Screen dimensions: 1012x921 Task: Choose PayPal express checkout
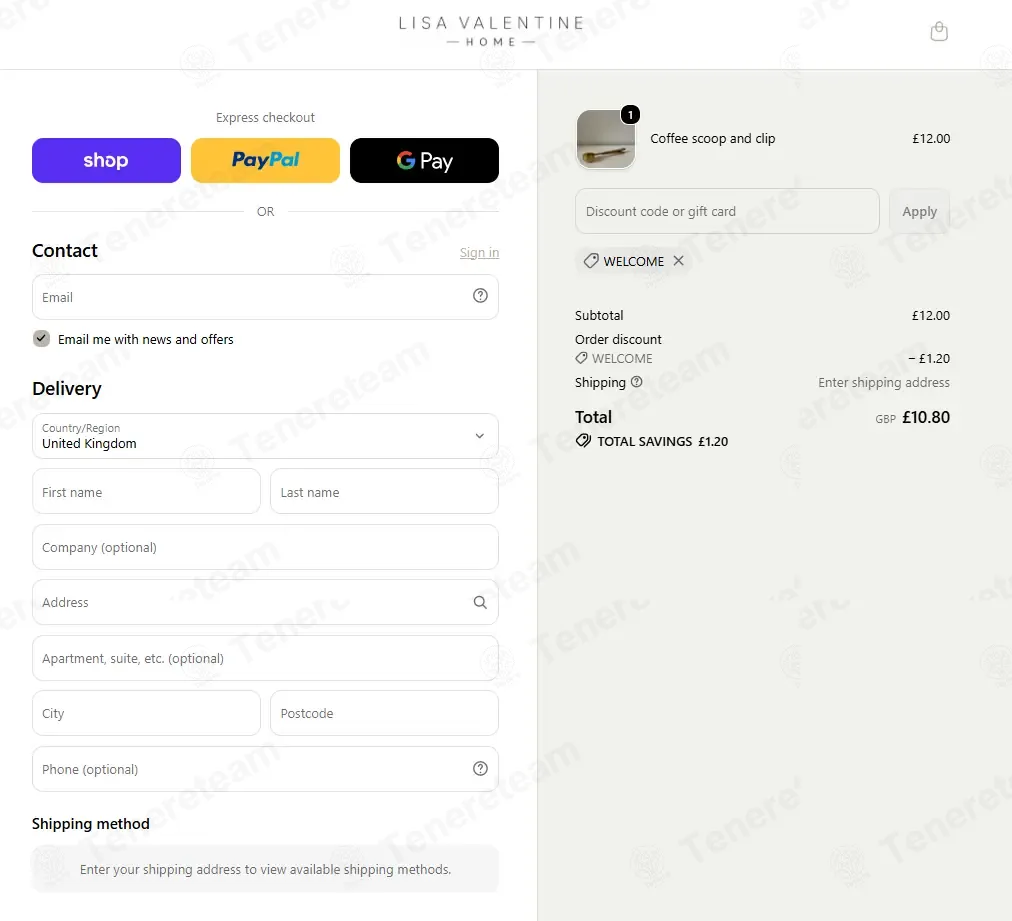[265, 160]
